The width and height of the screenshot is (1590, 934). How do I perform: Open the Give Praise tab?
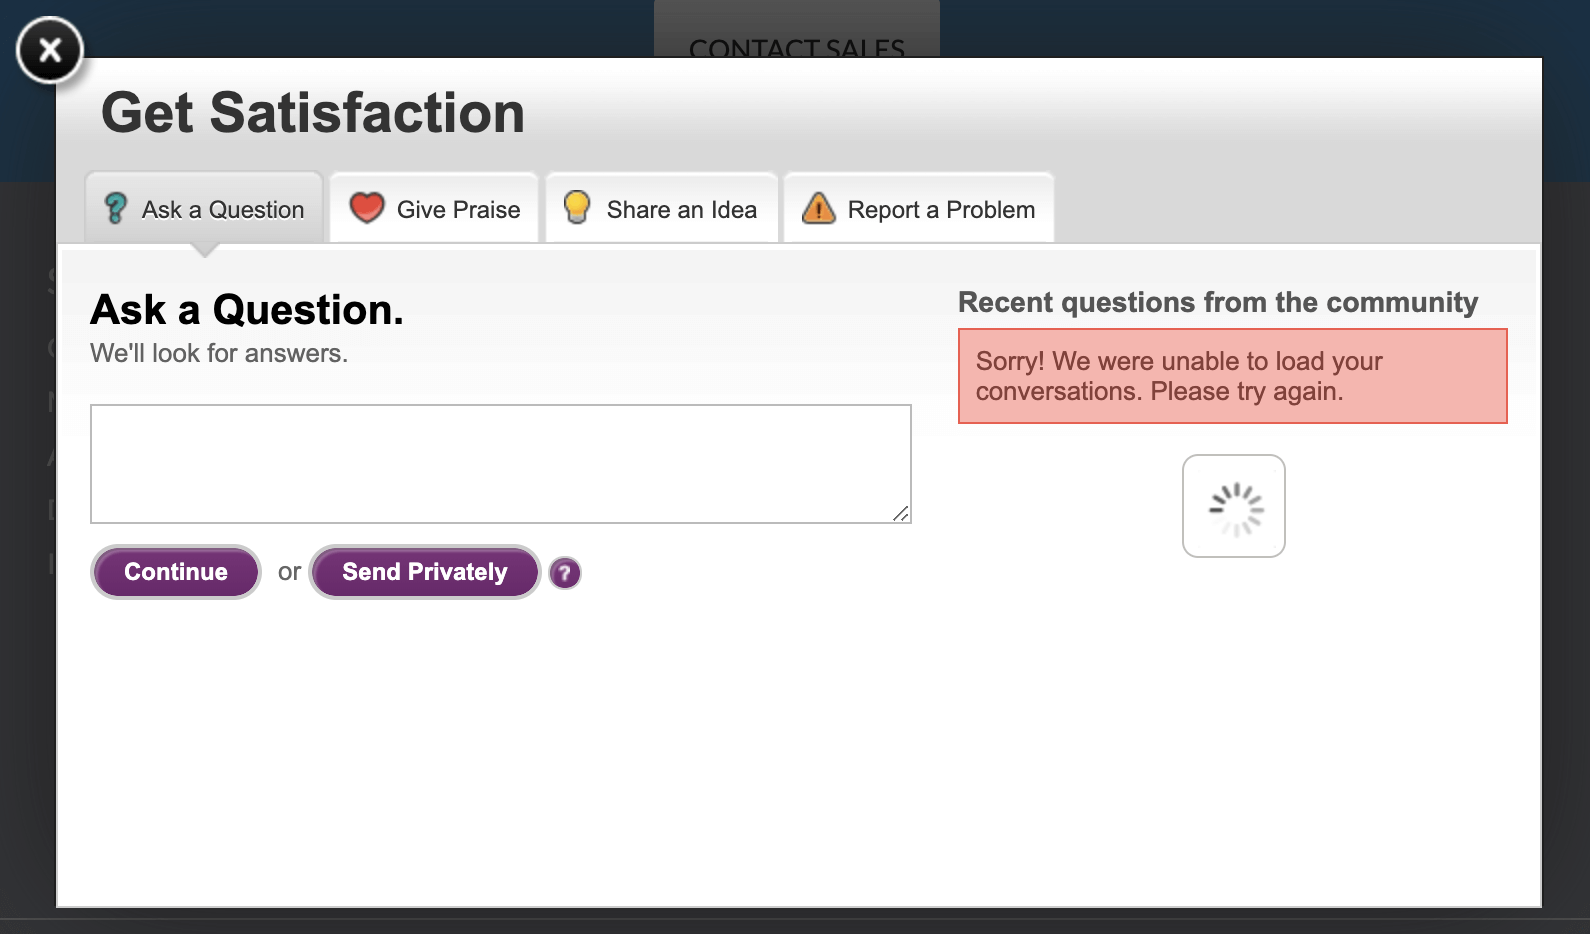point(435,208)
